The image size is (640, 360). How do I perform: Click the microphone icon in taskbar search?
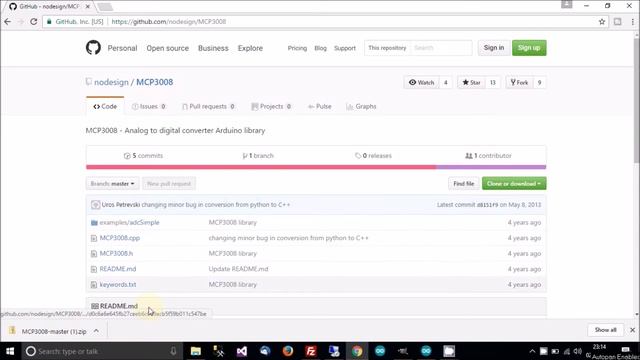173,351
